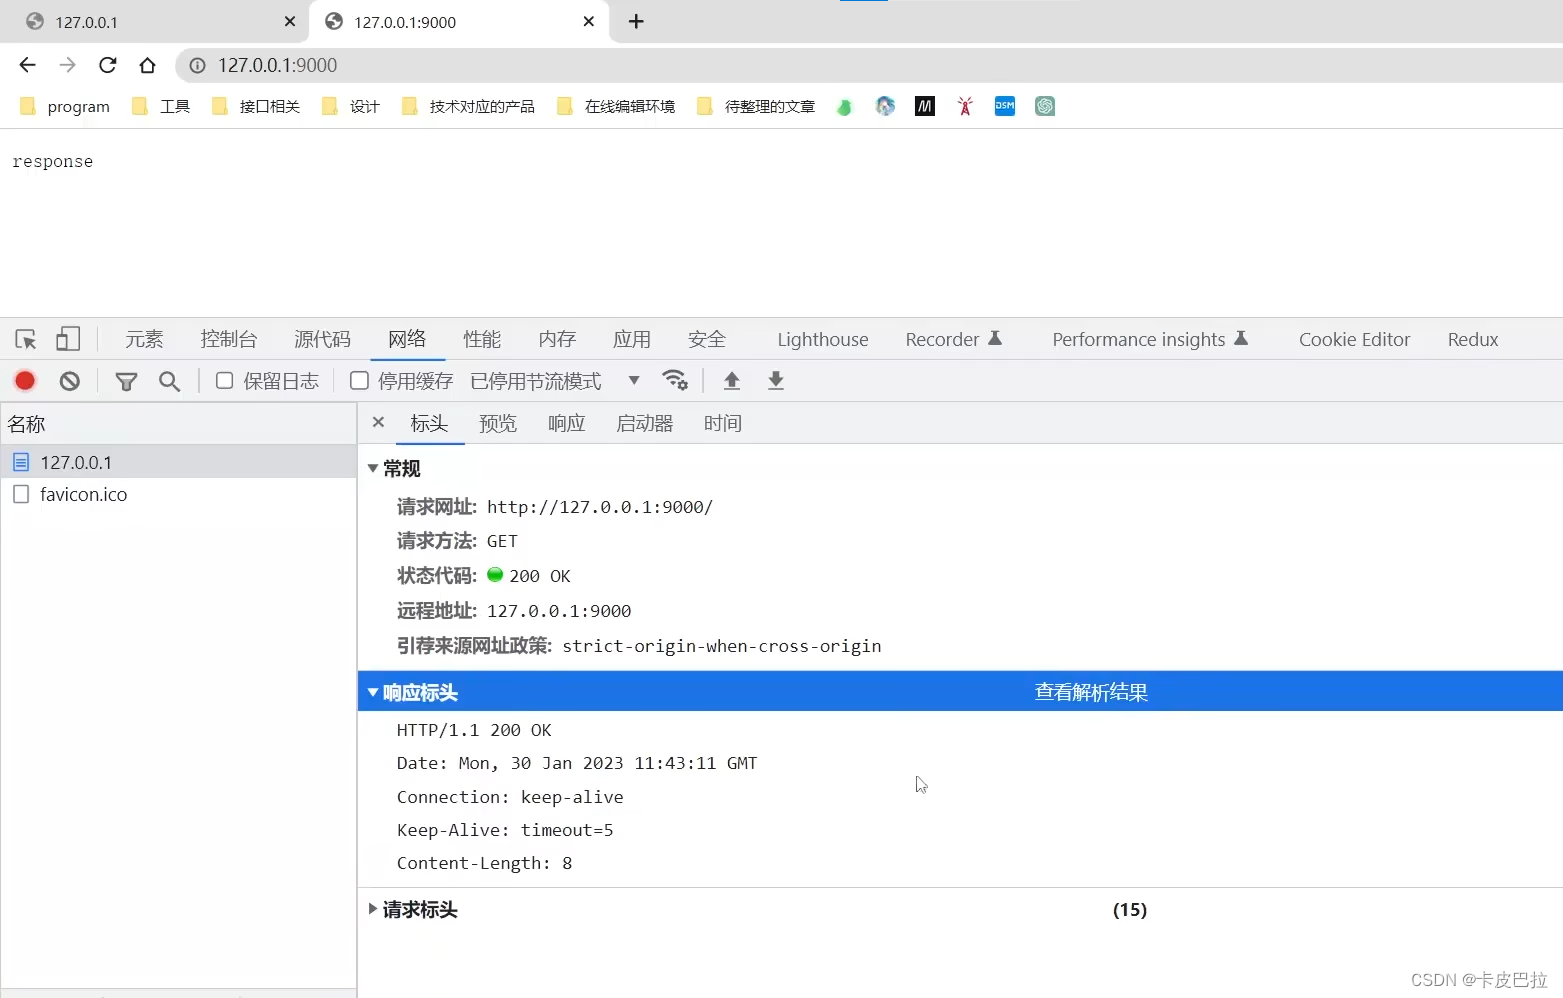The image size is (1563, 998).
Task: Enable 保留日志 checkbox
Action: point(225,380)
